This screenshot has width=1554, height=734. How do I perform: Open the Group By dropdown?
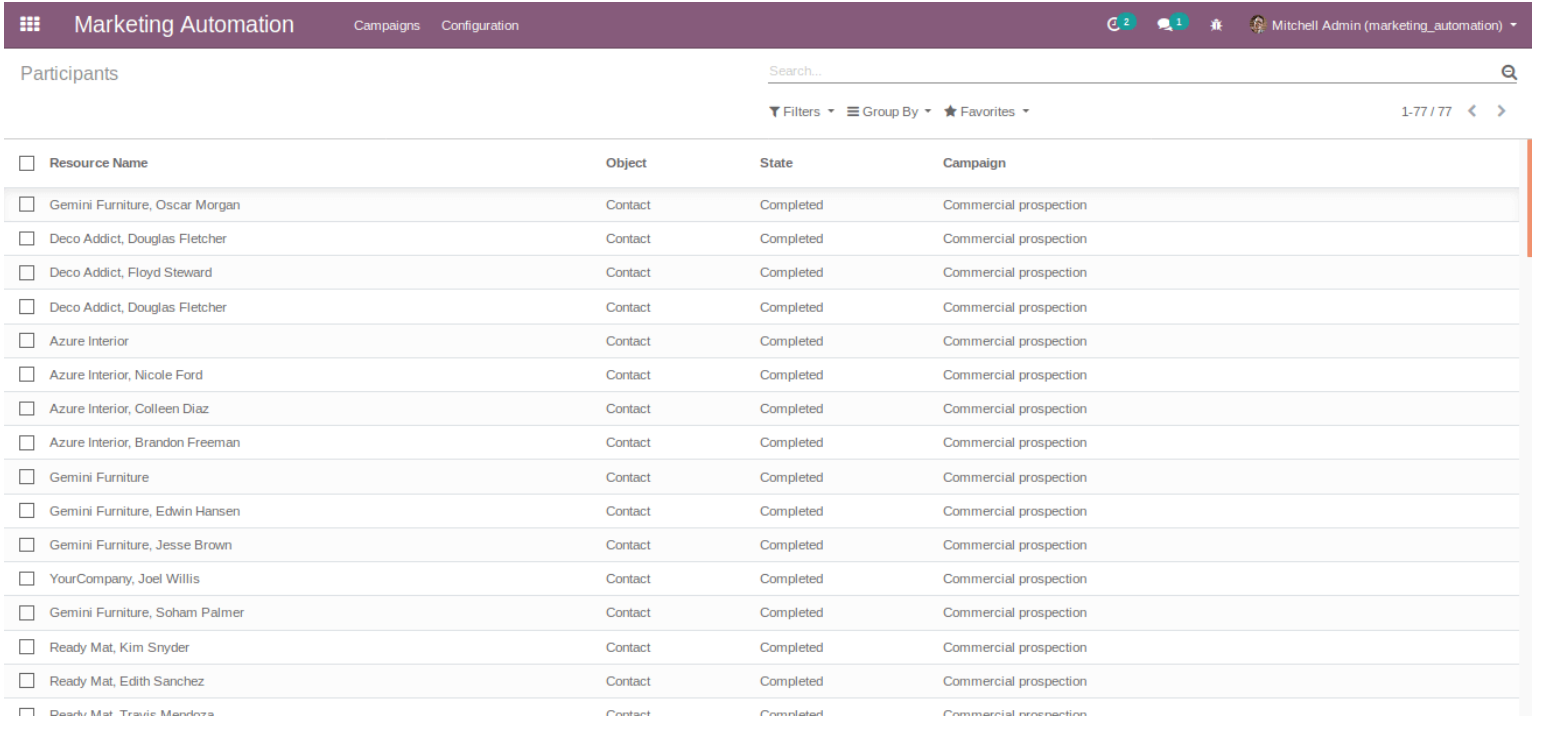[x=889, y=112]
